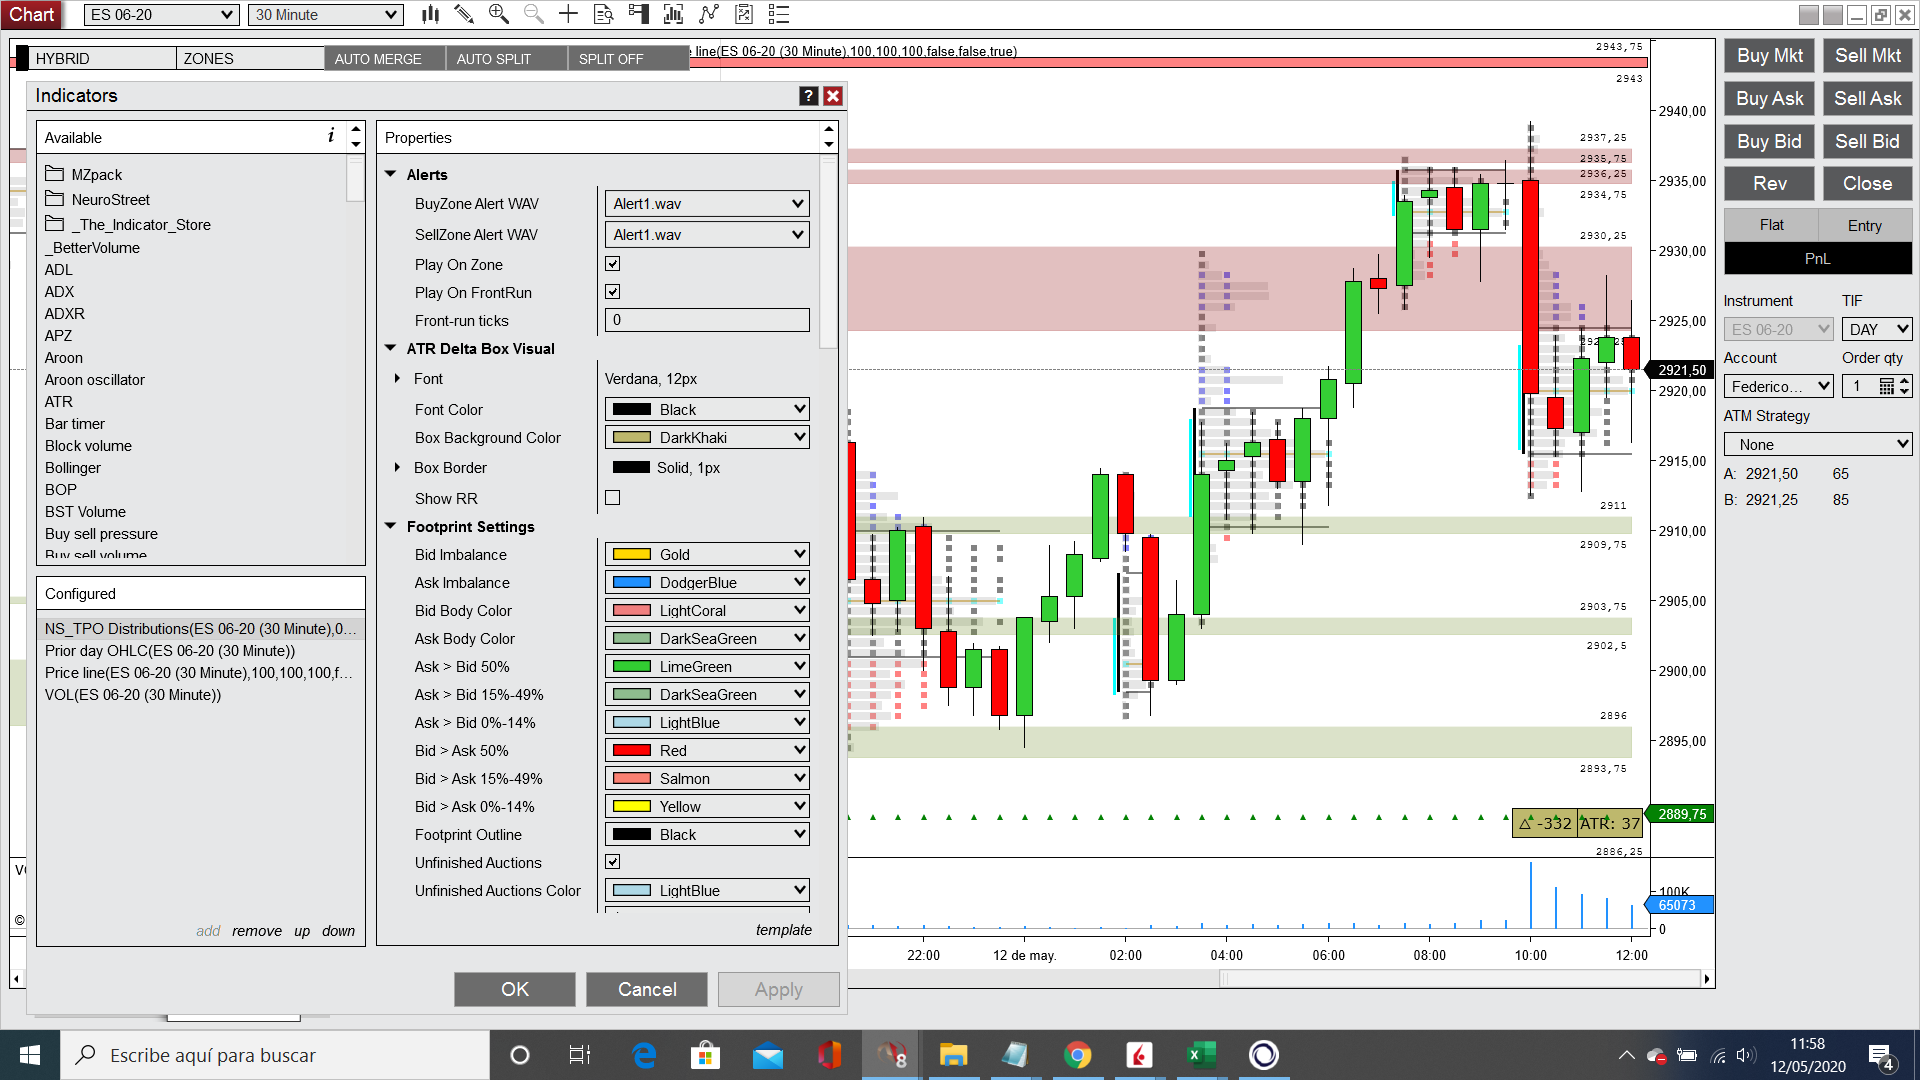Screen dimensions: 1920x1080
Task: Open the bar style candlestick icon
Action: [x=430, y=14]
